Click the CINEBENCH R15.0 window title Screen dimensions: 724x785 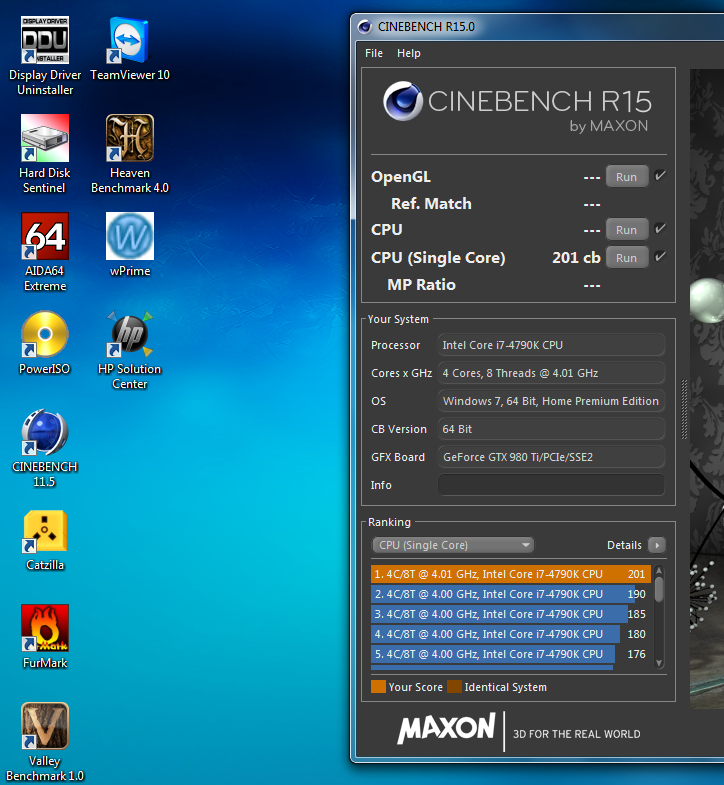[426, 27]
